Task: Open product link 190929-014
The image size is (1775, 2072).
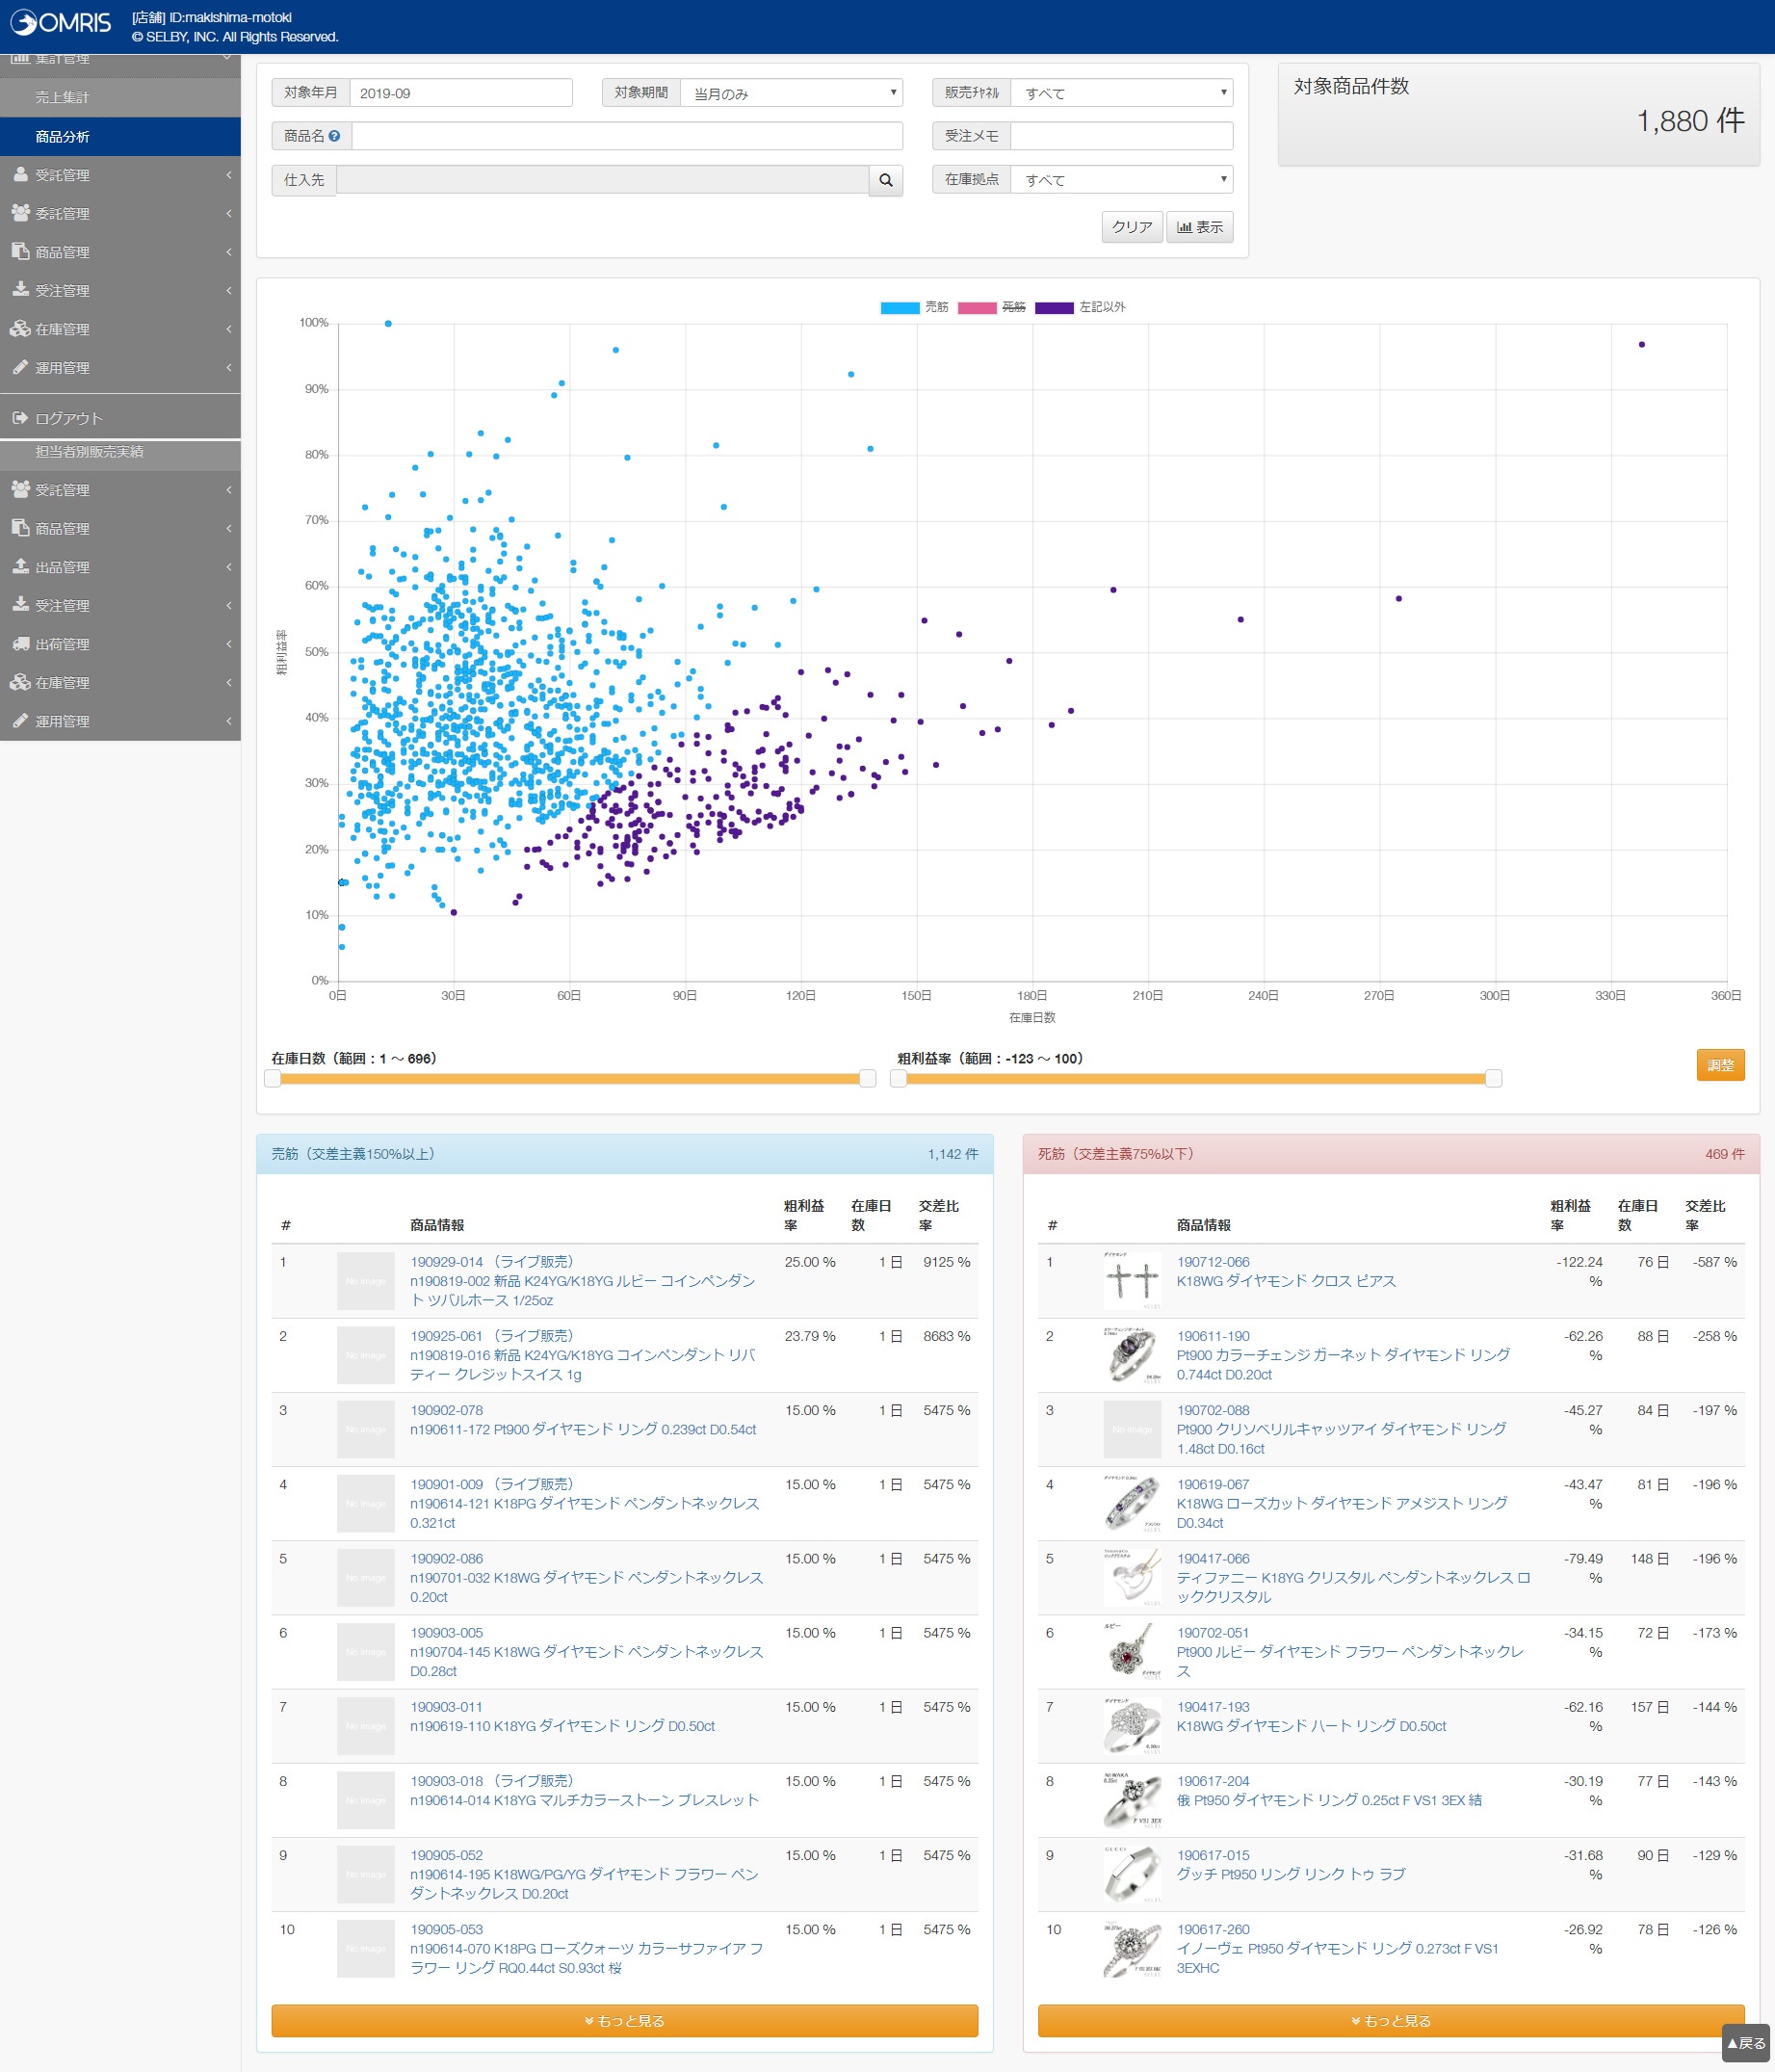Action: click(446, 1262)
